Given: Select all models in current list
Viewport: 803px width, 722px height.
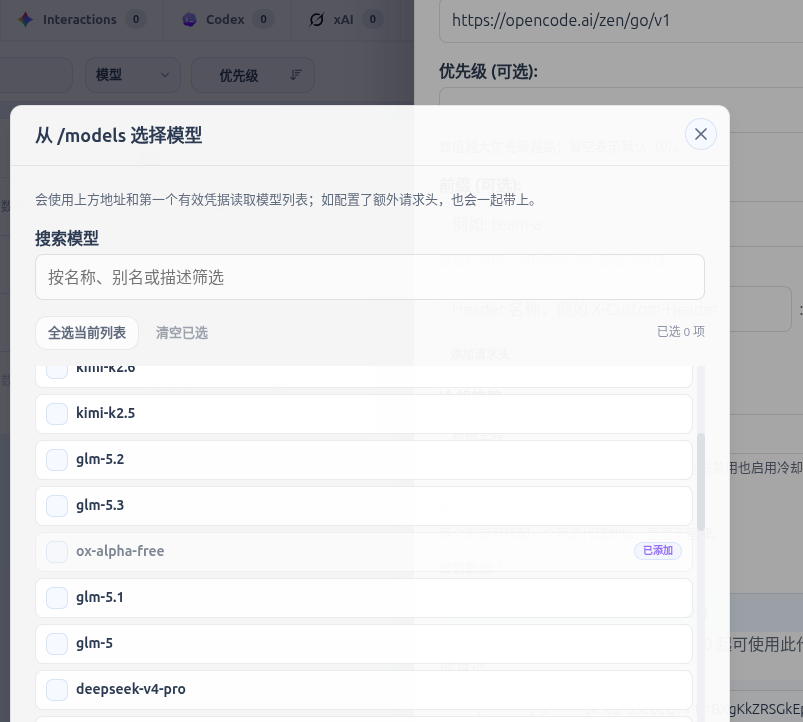Looking at the screenshot, I should click(87, 333).
